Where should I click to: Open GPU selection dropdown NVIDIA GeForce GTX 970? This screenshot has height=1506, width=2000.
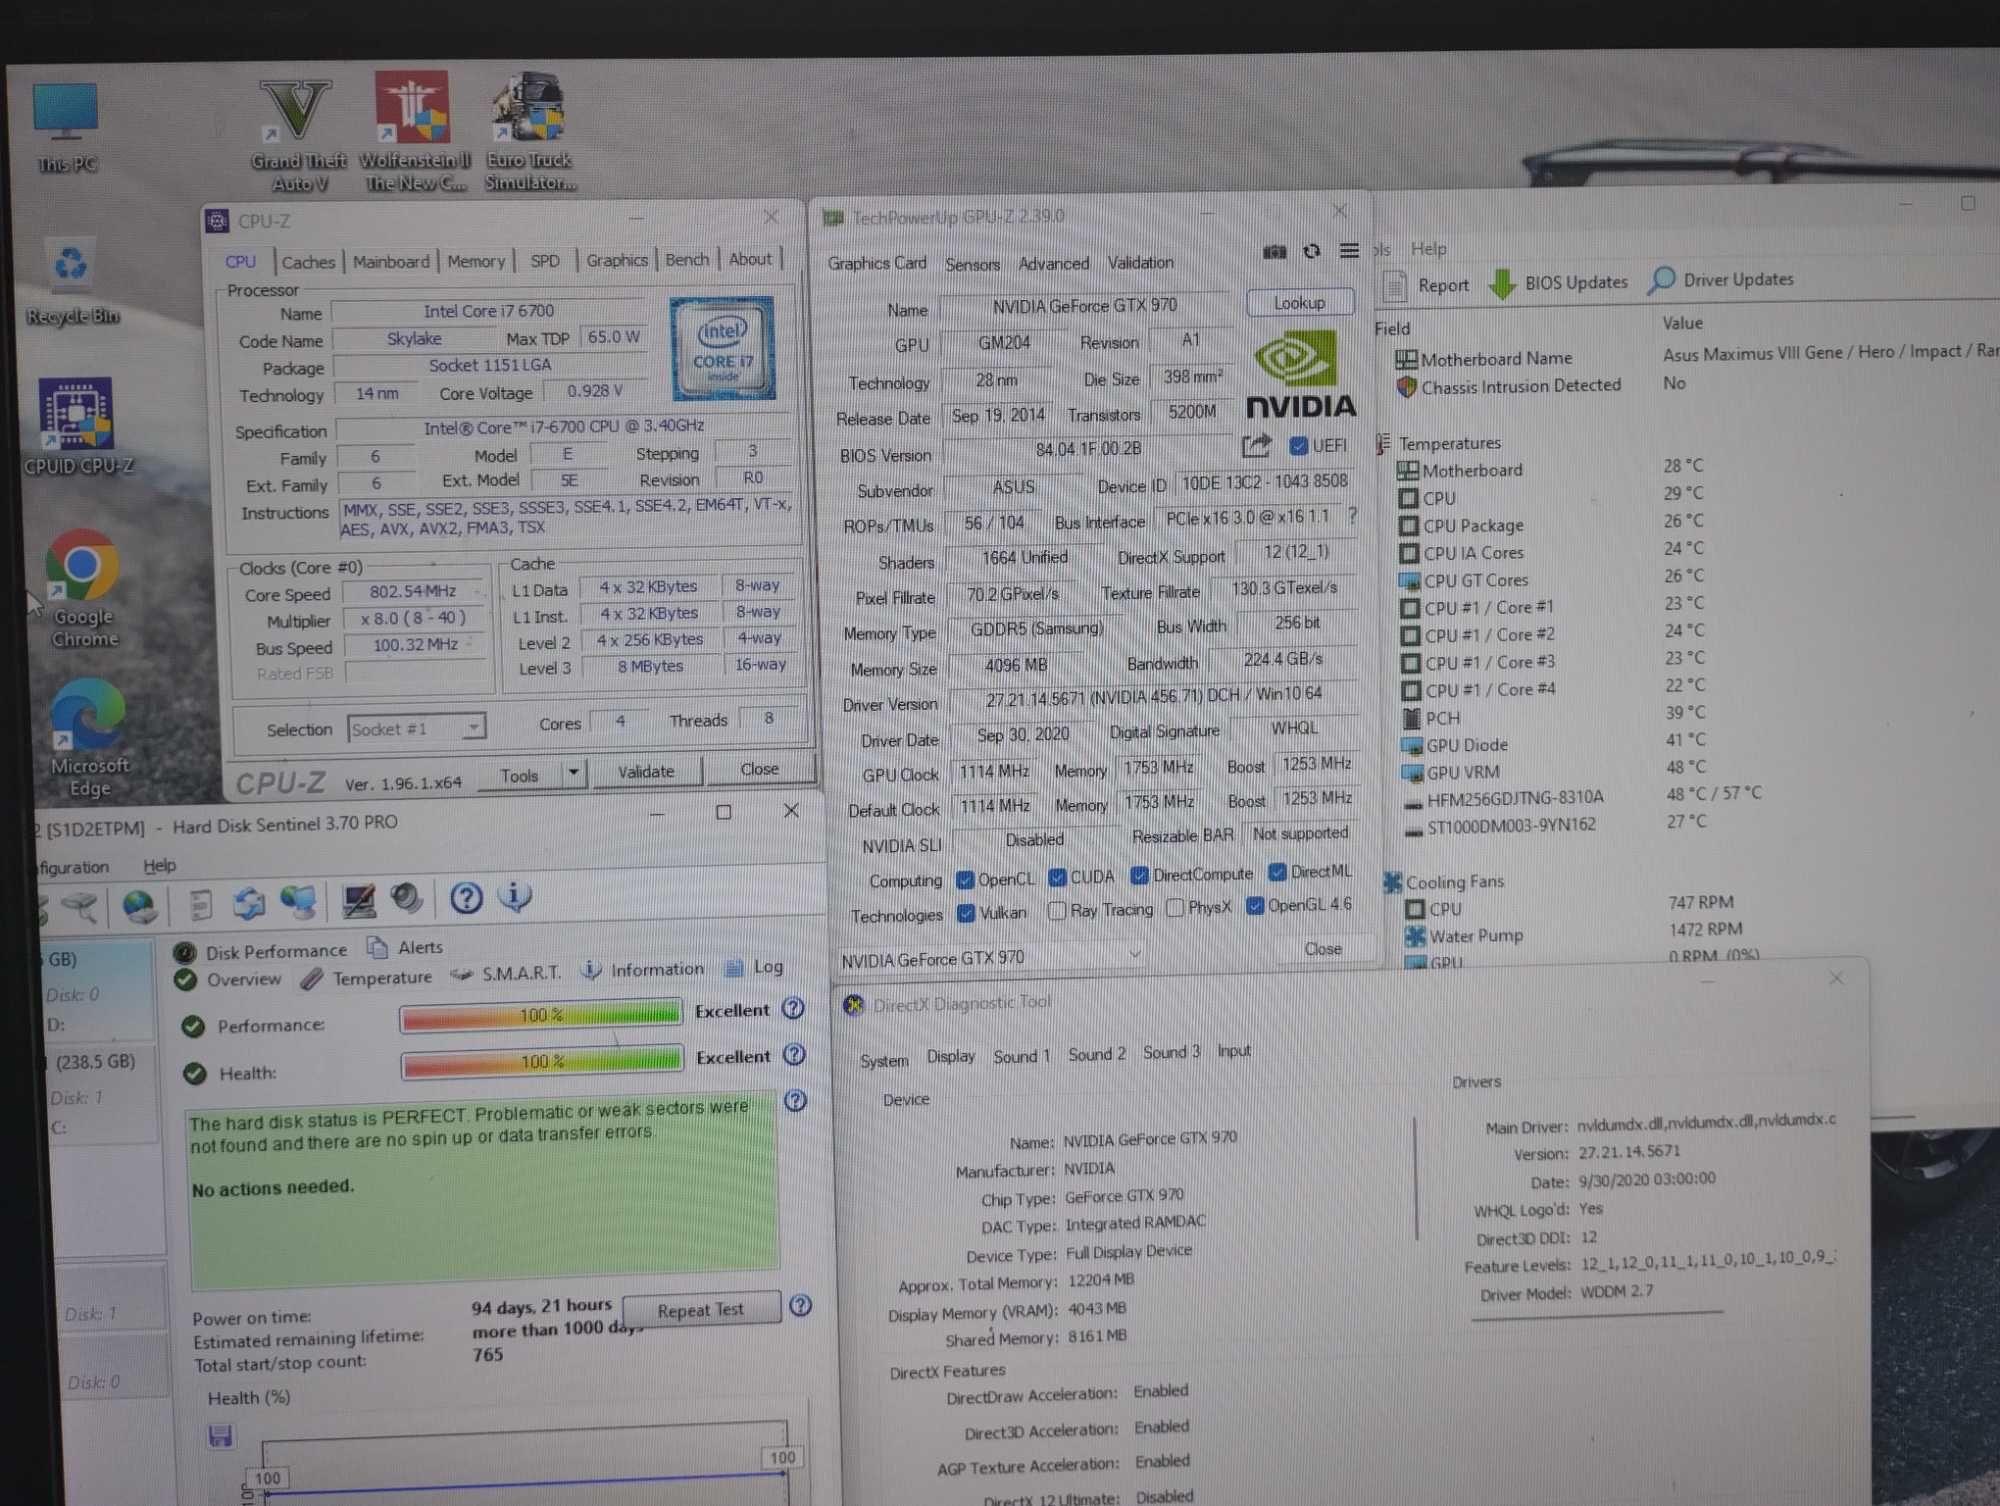point(992,958)
